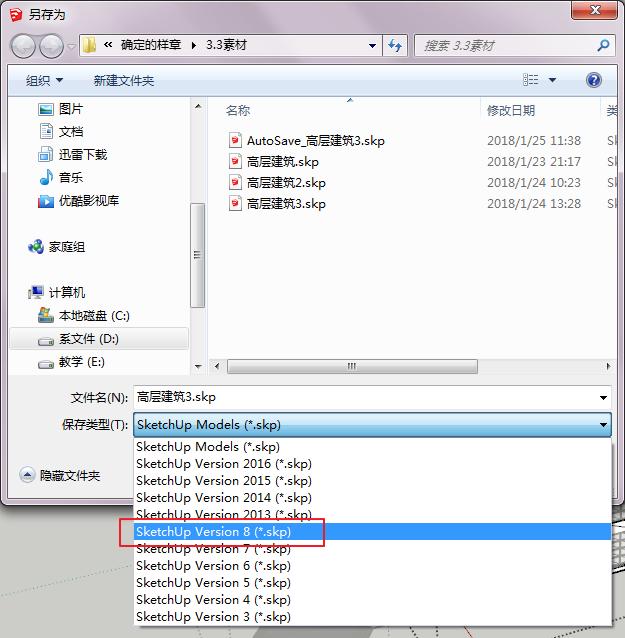Image resolution: width=625 pixels, height=638 pixels.
Task: Collapse the 保存类型 combo box
Action: pyautogui.click(x=372, y=425)
